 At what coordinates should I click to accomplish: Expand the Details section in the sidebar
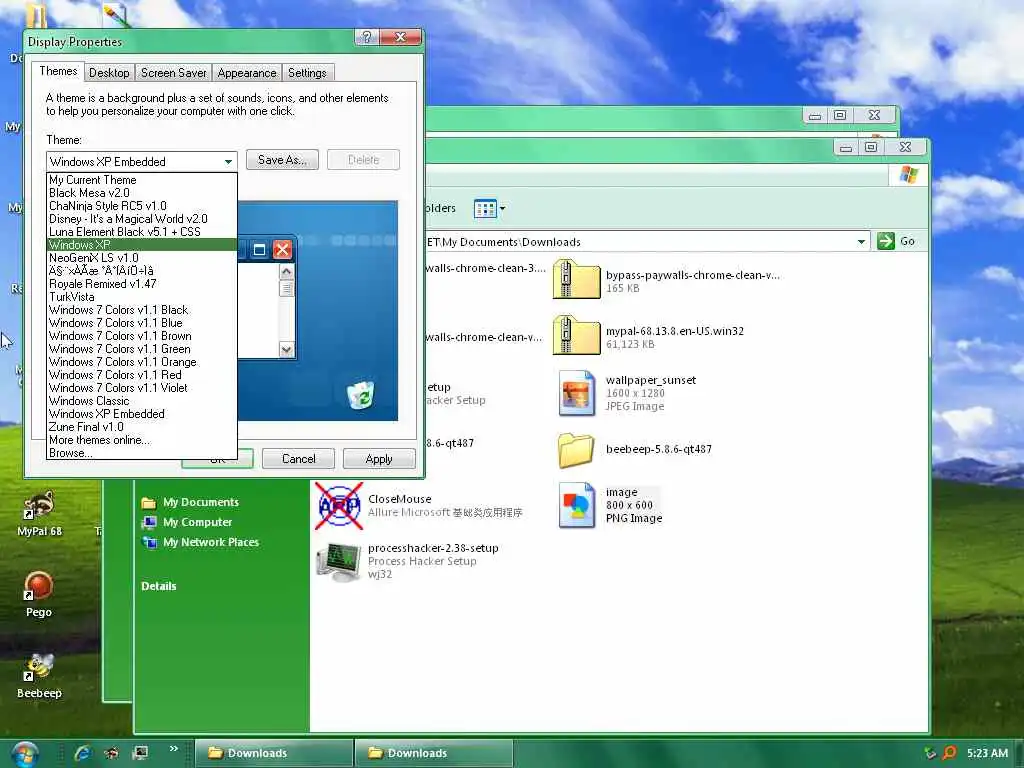point(159,586)
